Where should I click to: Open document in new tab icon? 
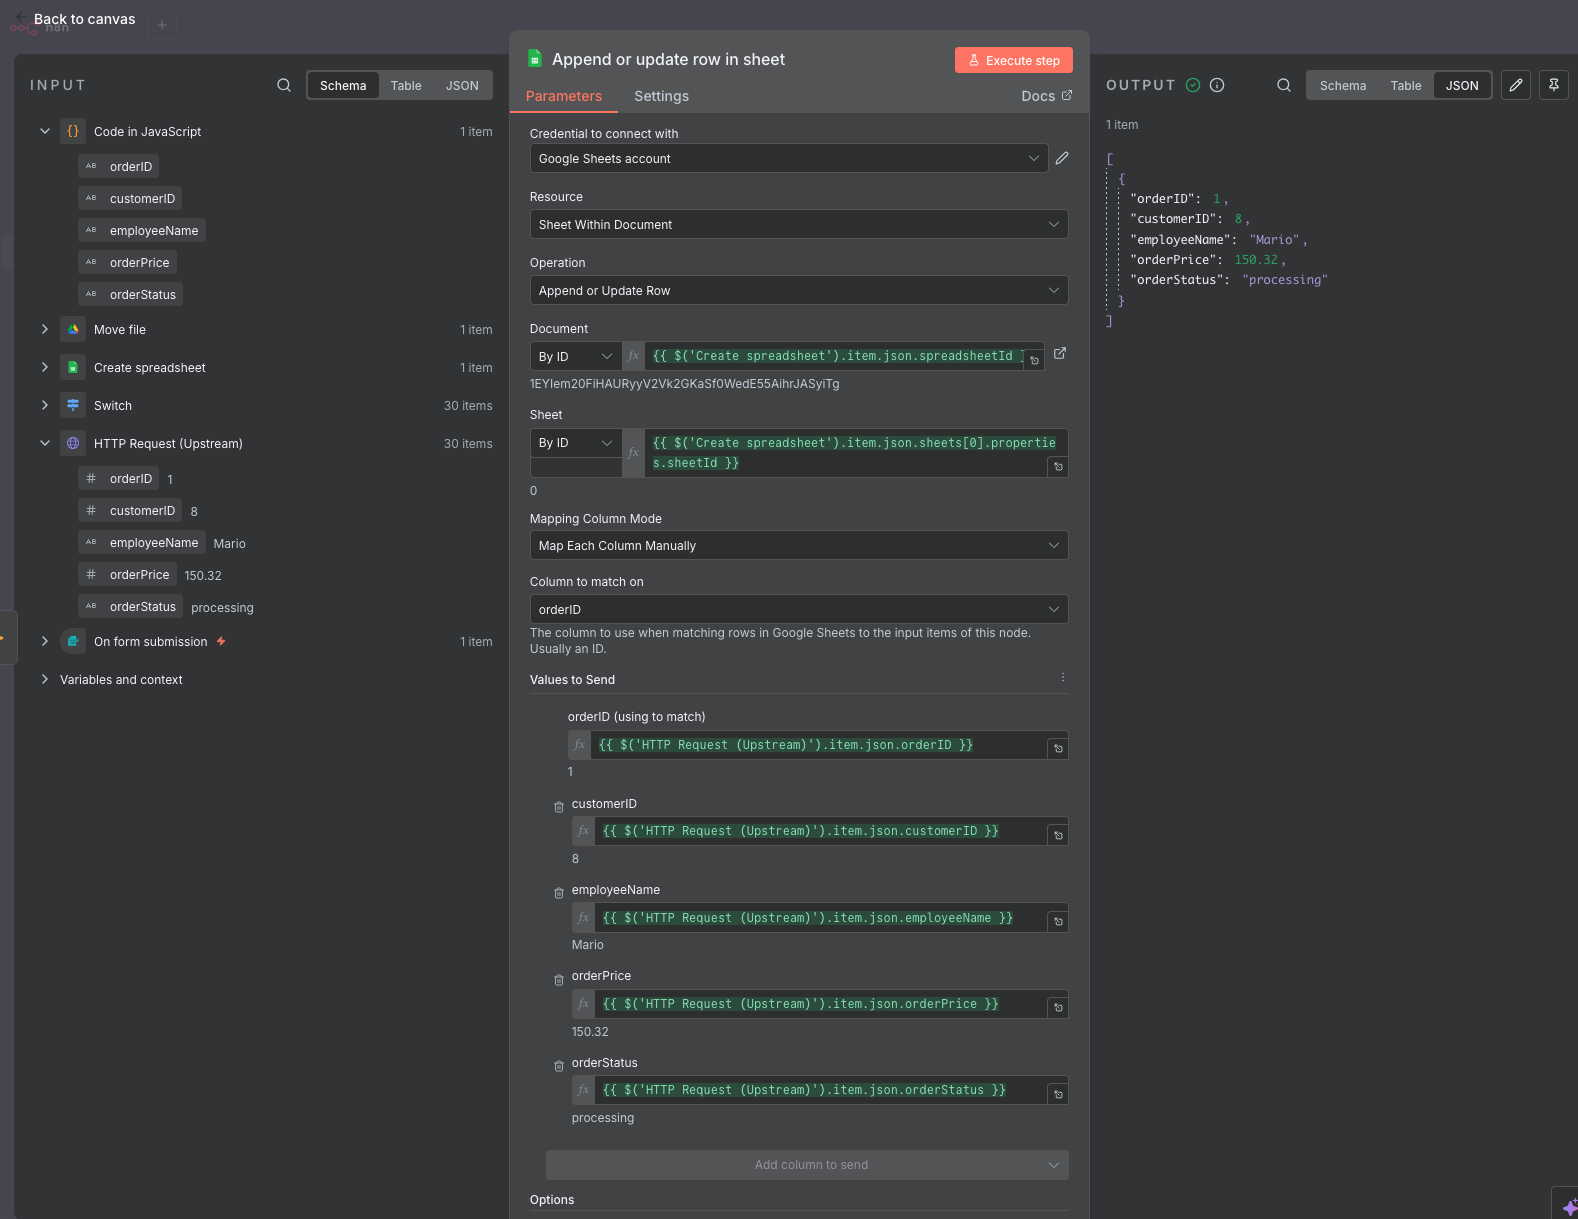1060,353
